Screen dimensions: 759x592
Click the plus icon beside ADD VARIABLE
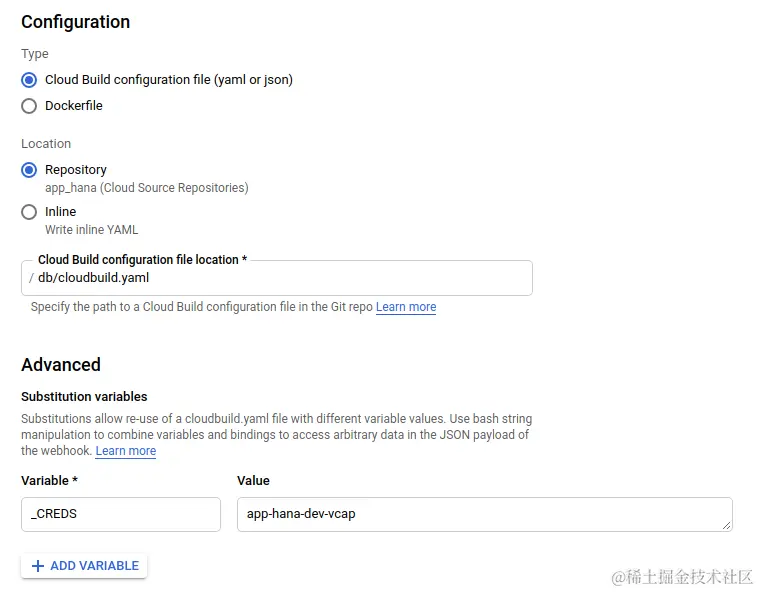(x=38, y=566)
